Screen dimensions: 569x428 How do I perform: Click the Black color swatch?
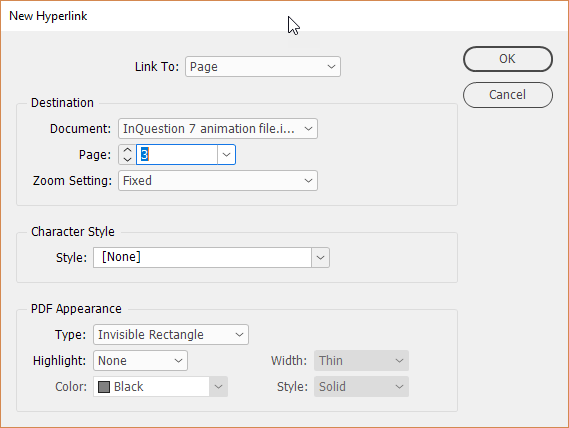coord(104,387)
